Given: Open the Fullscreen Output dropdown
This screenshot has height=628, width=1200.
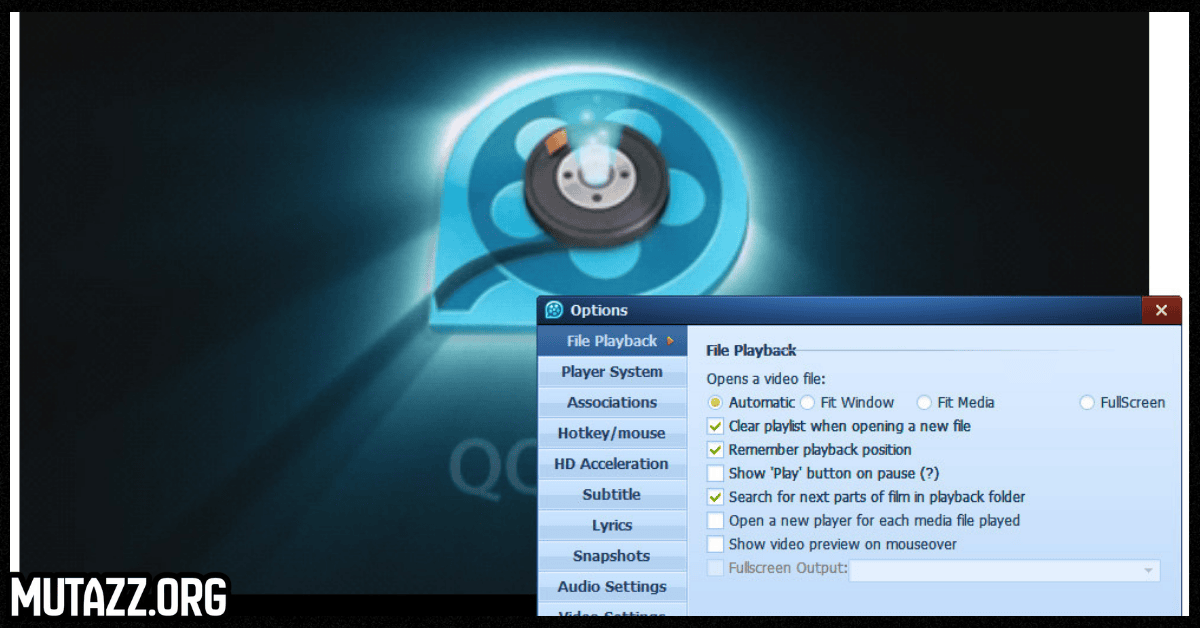Looking at the screenshot, I should point(1148,570).
